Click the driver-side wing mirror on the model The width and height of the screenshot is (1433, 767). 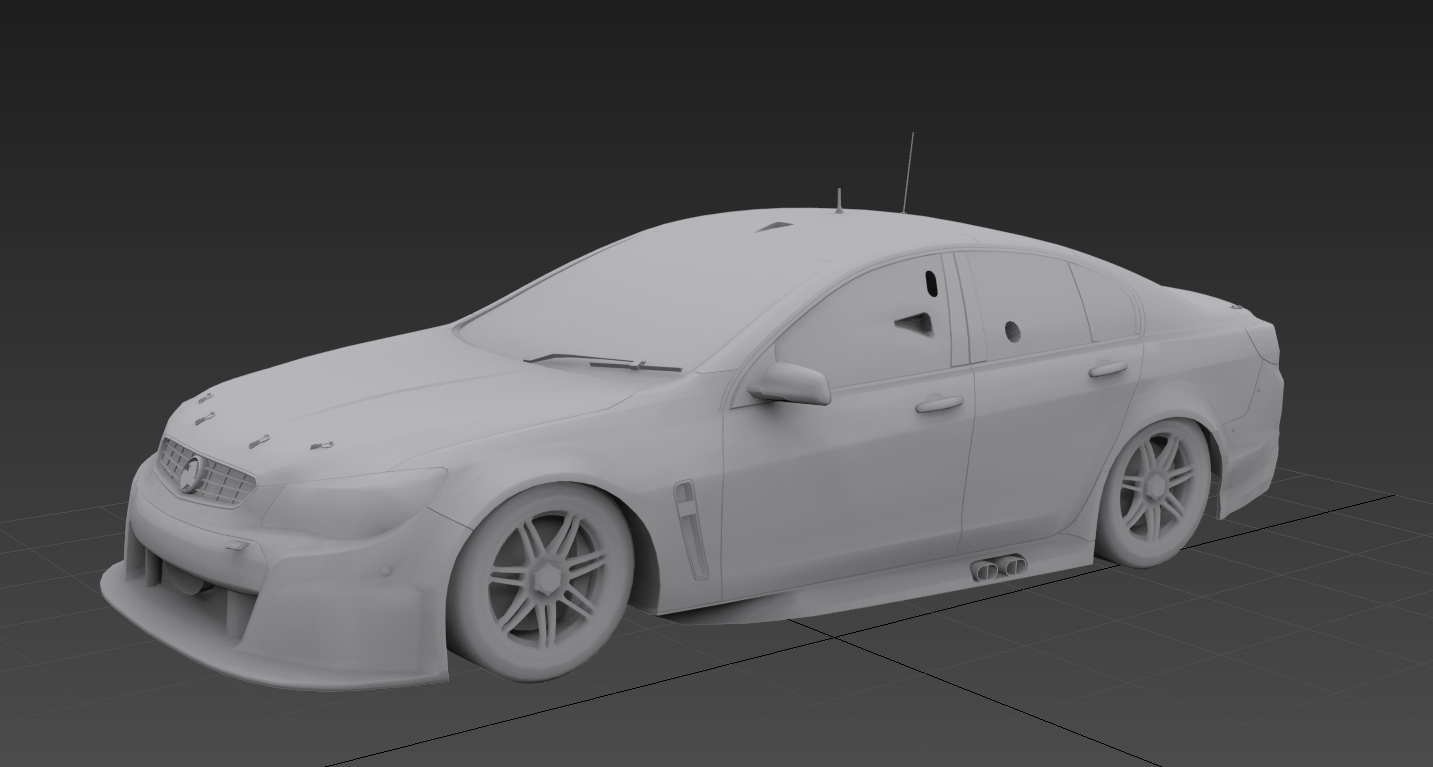(791, 384)
